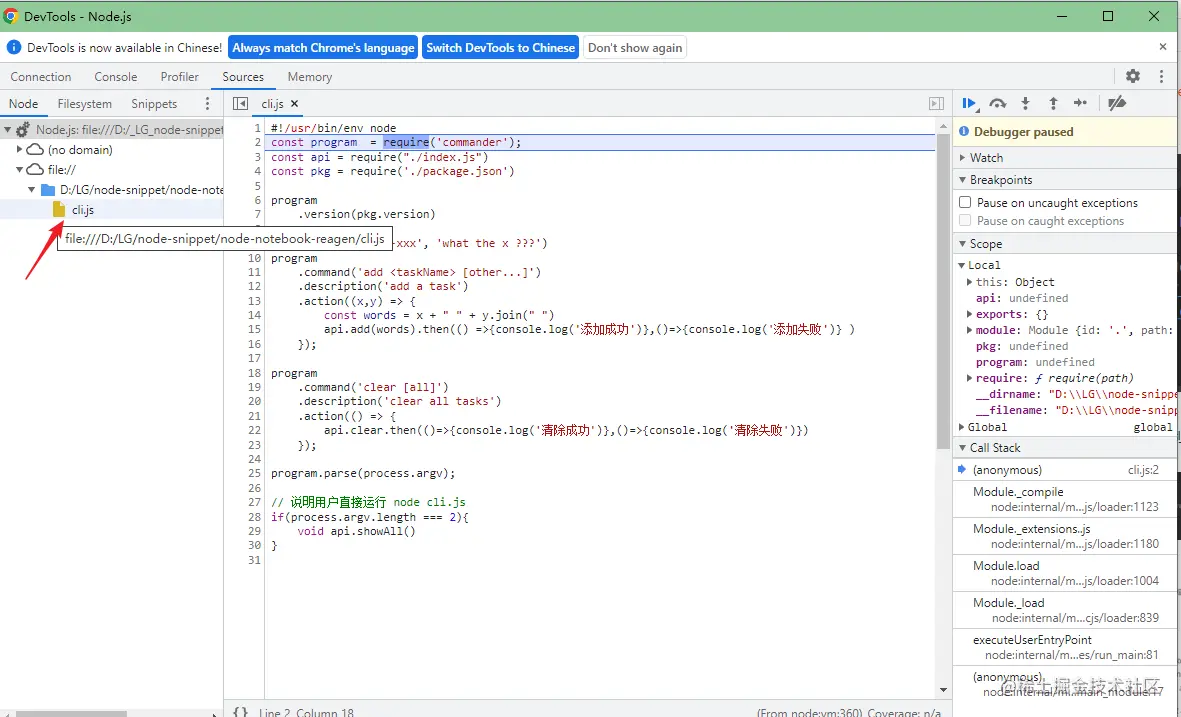This screenshot has width=1181, height=717.
Task: Step out of the current function
Action: coord(1053,103)
